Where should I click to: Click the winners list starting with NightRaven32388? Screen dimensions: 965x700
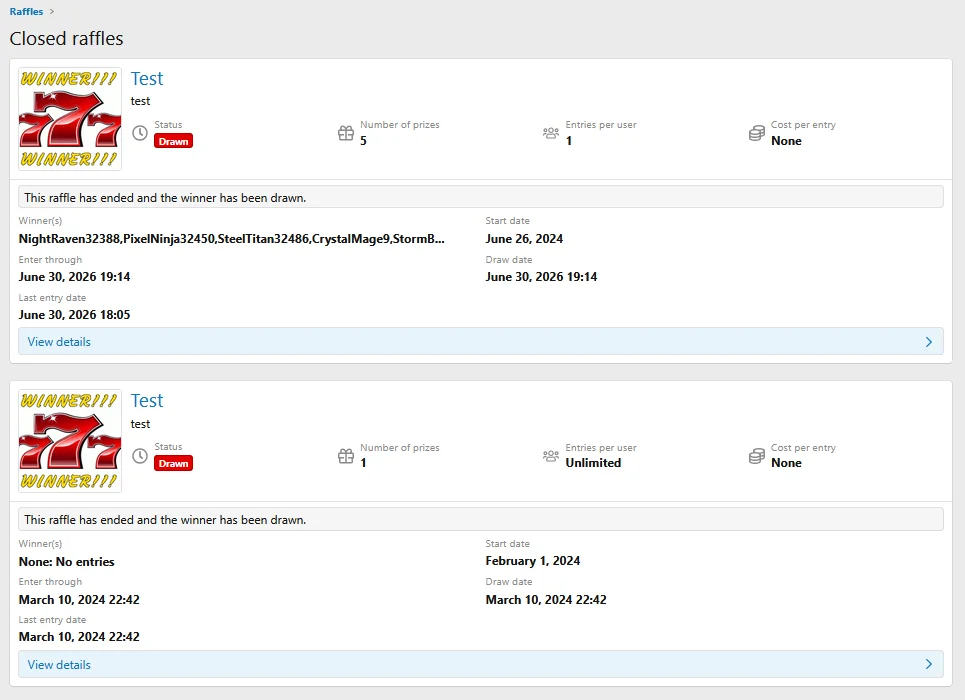[231, 239]
